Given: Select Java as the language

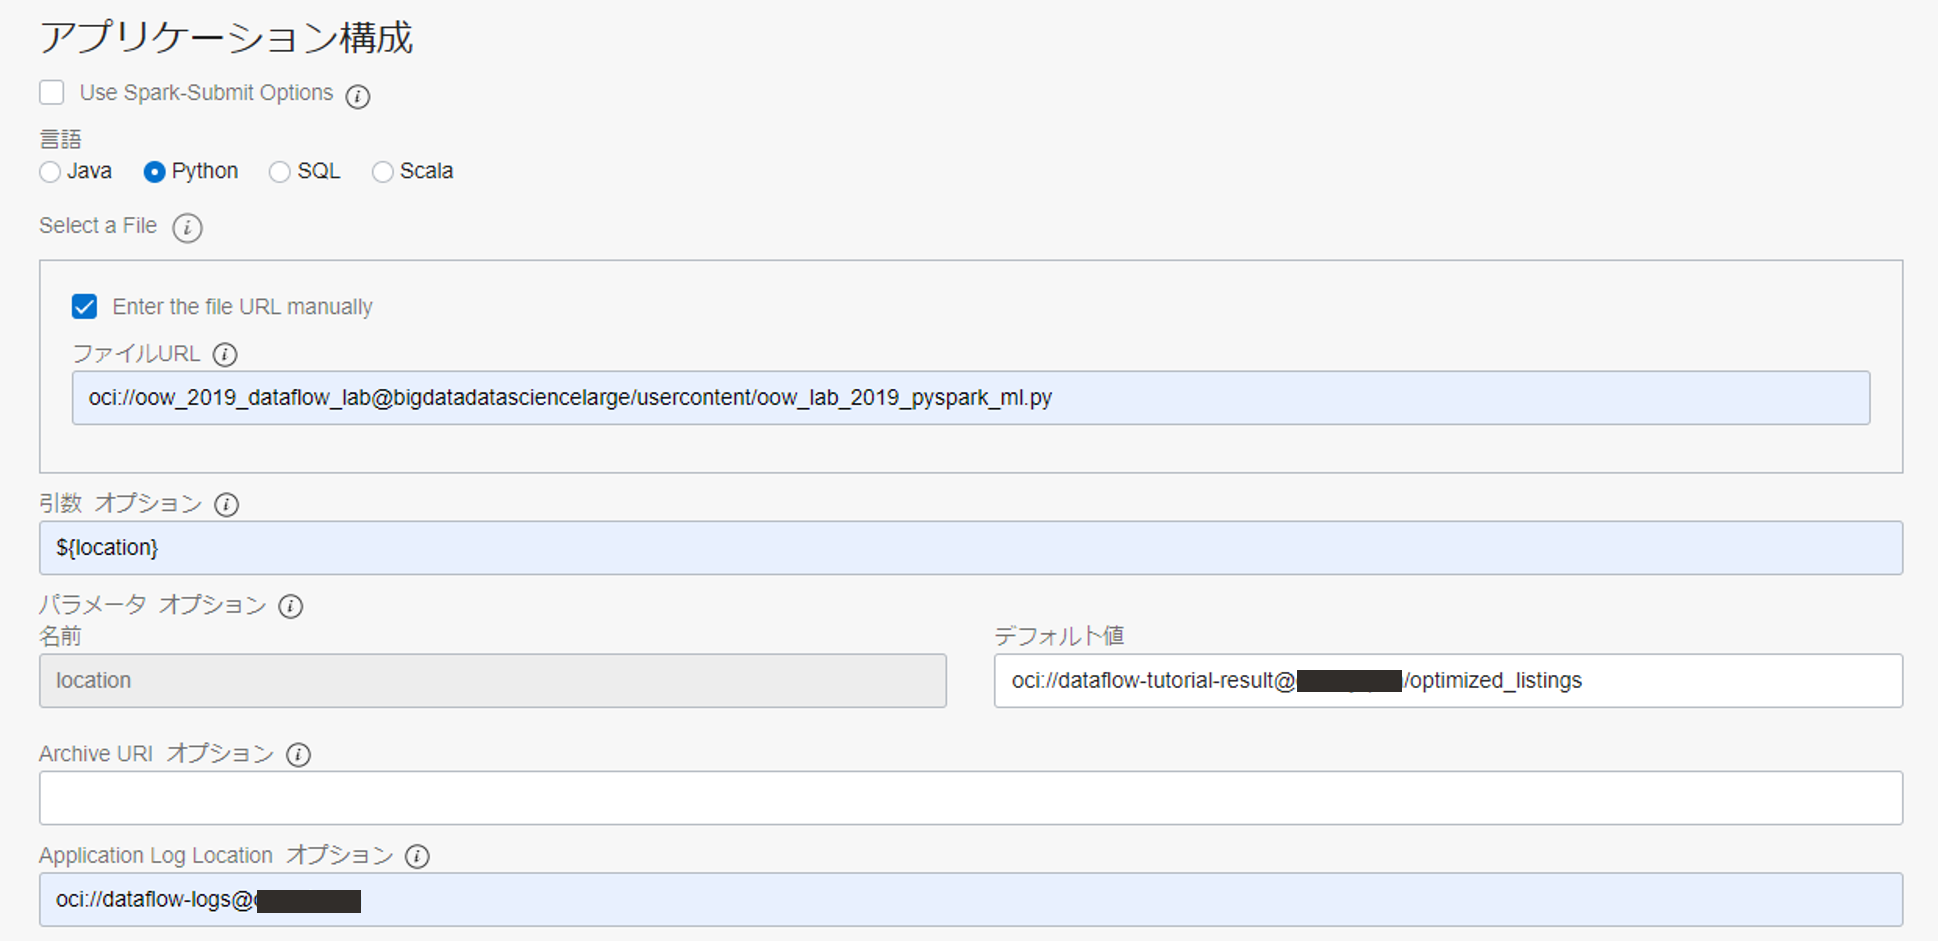Looking at the screenshot, I should (50, 172).
